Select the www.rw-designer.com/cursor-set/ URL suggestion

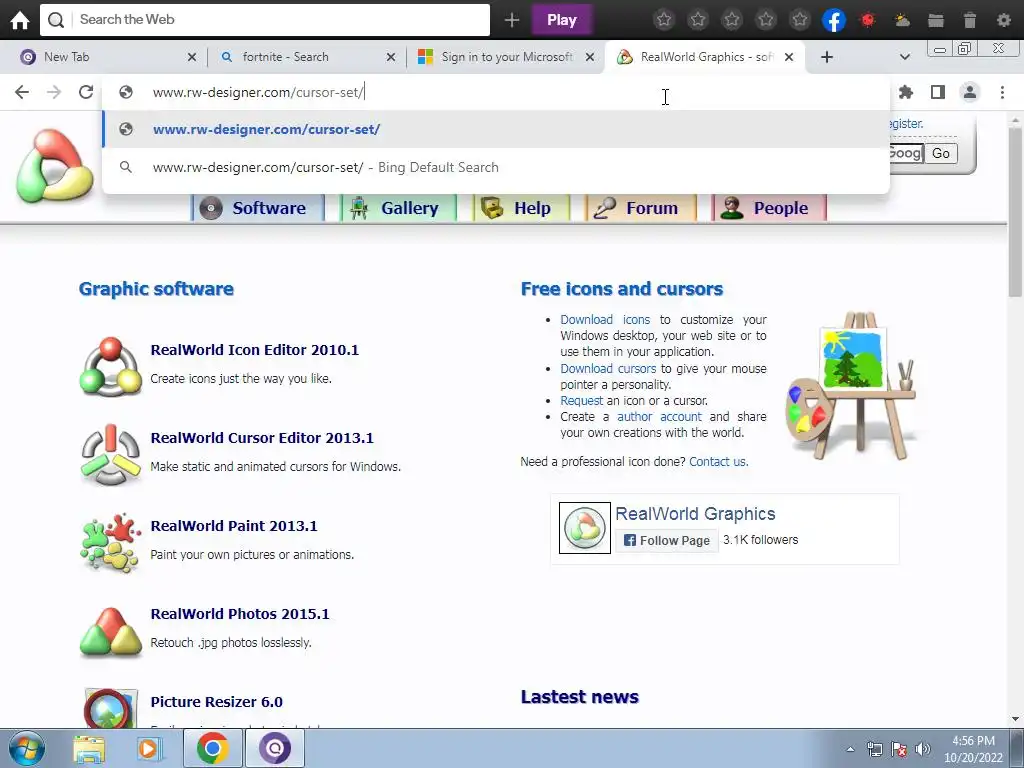(x=496, y=129)
